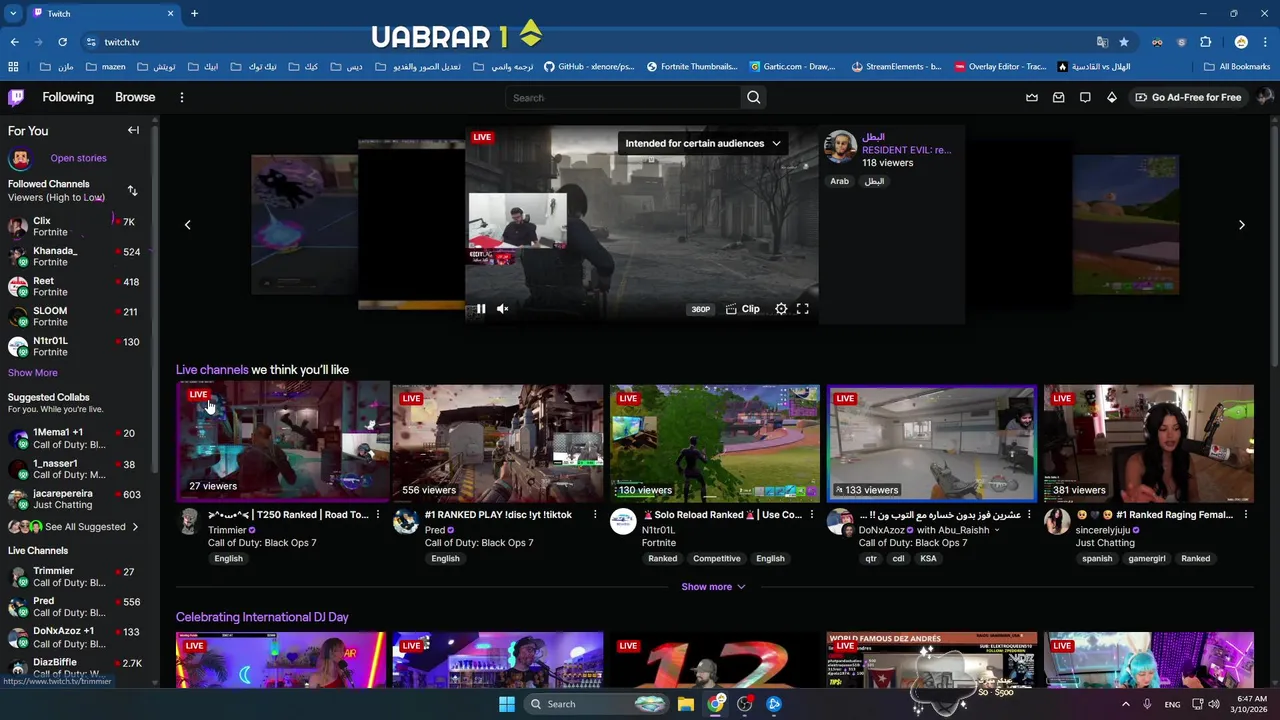Select the Competitive tag on N1tr01L

point(717,559)
